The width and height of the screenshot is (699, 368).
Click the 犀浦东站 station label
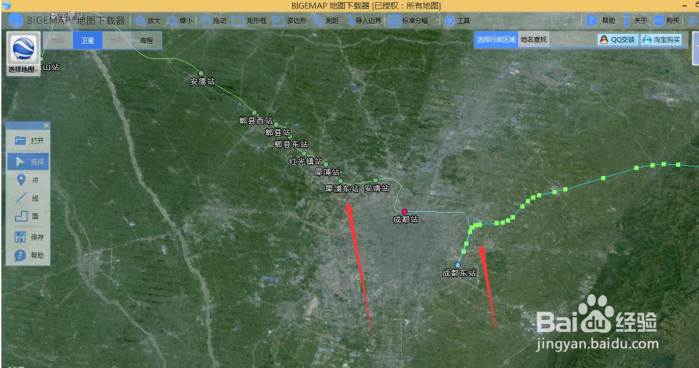tap(342, 189)
